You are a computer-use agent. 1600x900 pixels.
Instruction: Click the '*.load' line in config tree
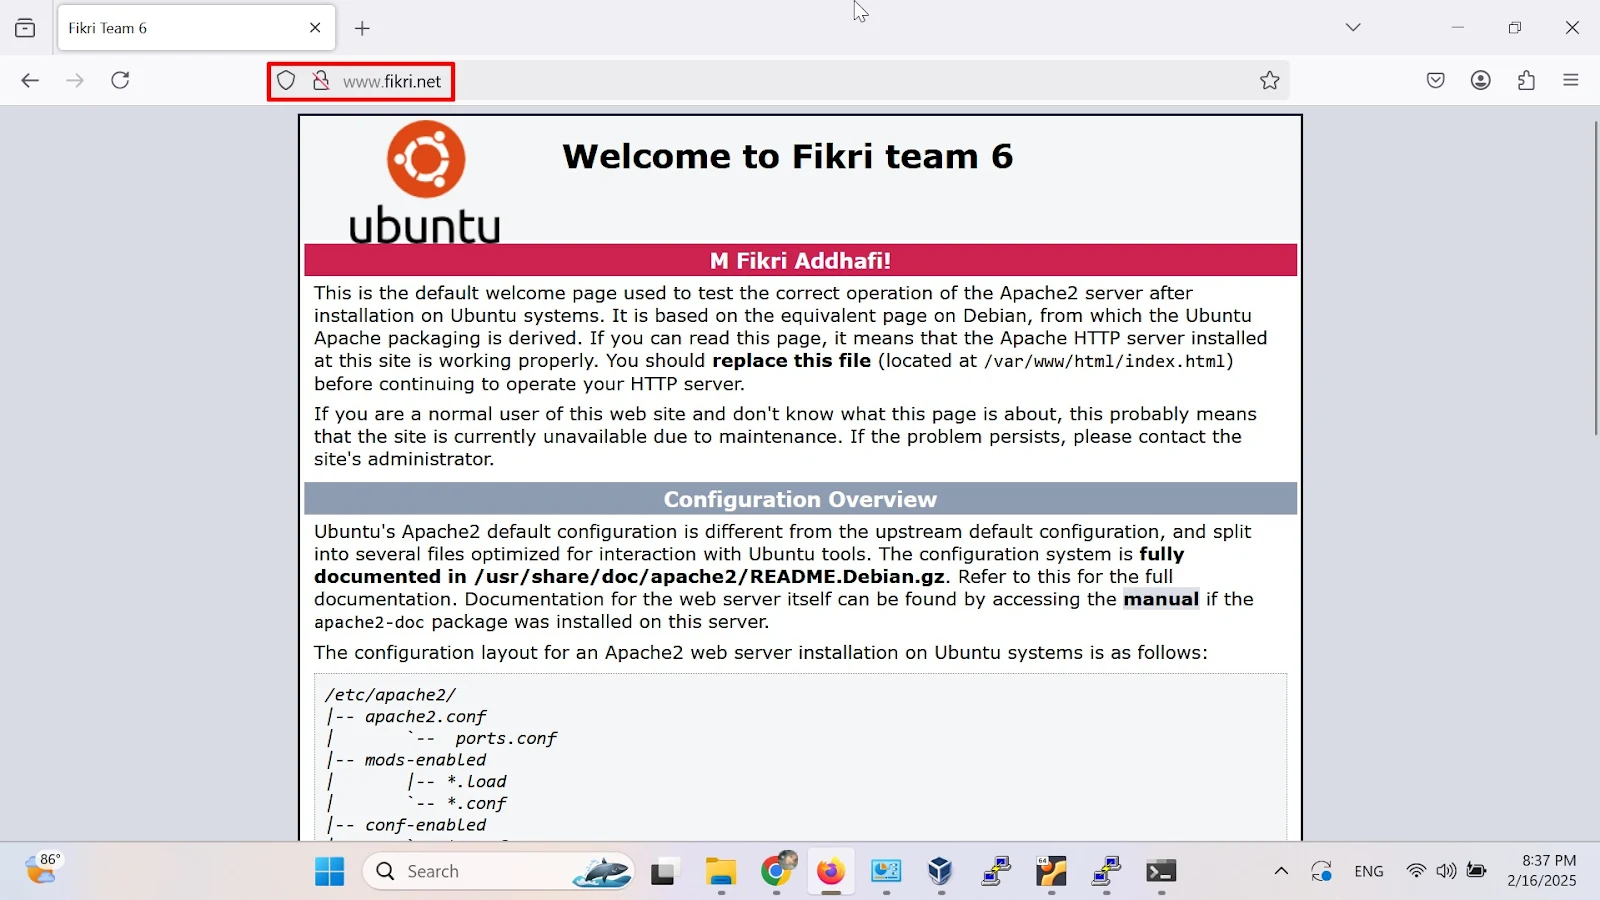(477, 782)
